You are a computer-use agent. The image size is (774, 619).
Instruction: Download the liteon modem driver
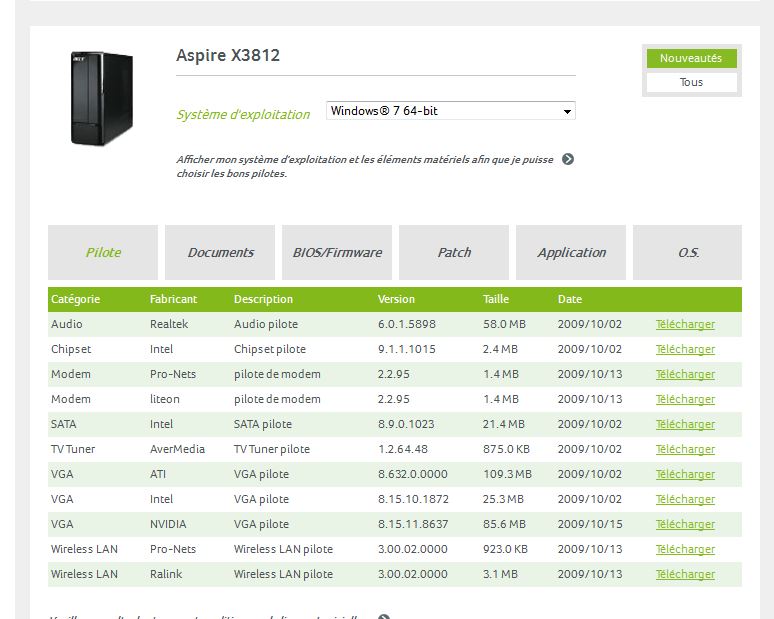(685, 400)
